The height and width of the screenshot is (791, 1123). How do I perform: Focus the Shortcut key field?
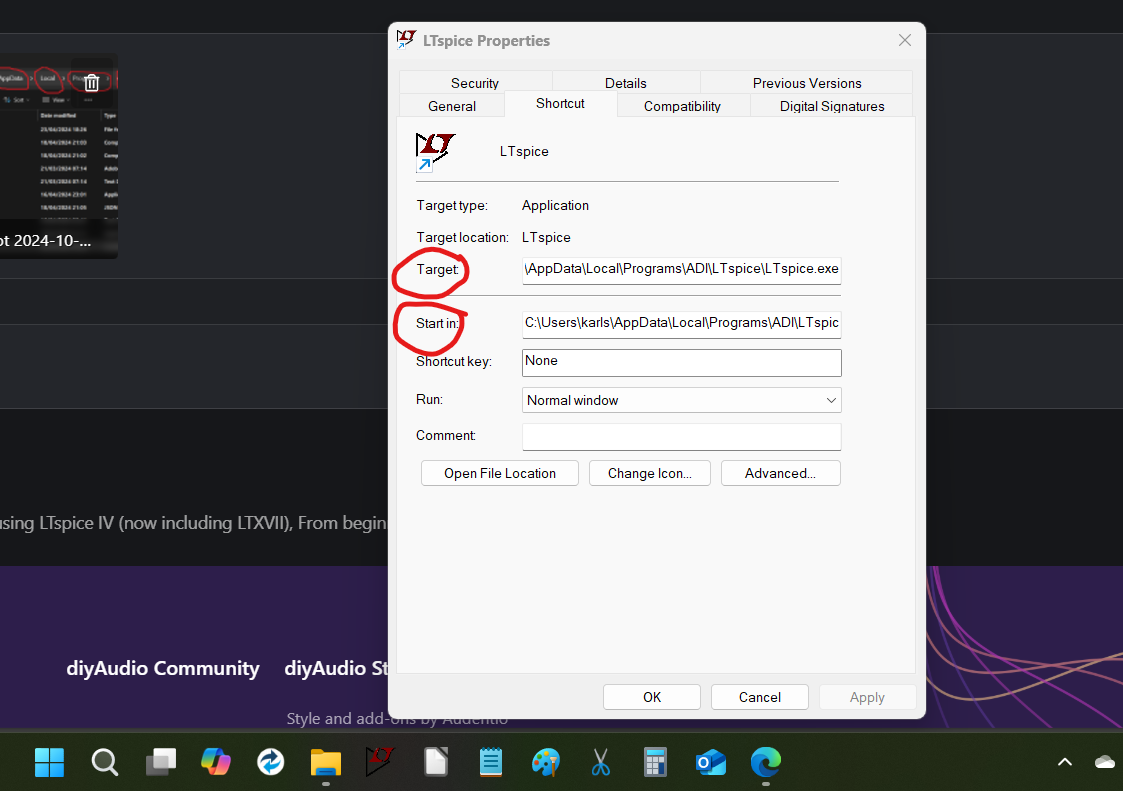tap(681, 363)
